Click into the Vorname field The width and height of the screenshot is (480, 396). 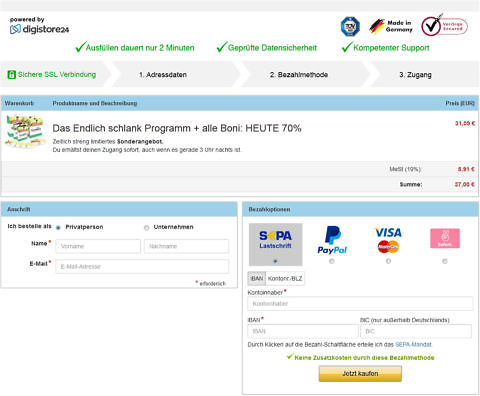(x=98, y=246)
